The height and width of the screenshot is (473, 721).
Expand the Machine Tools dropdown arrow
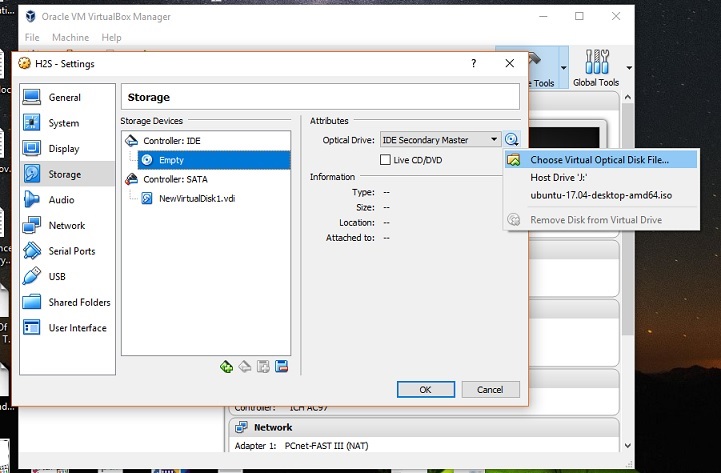click(563, 68)
